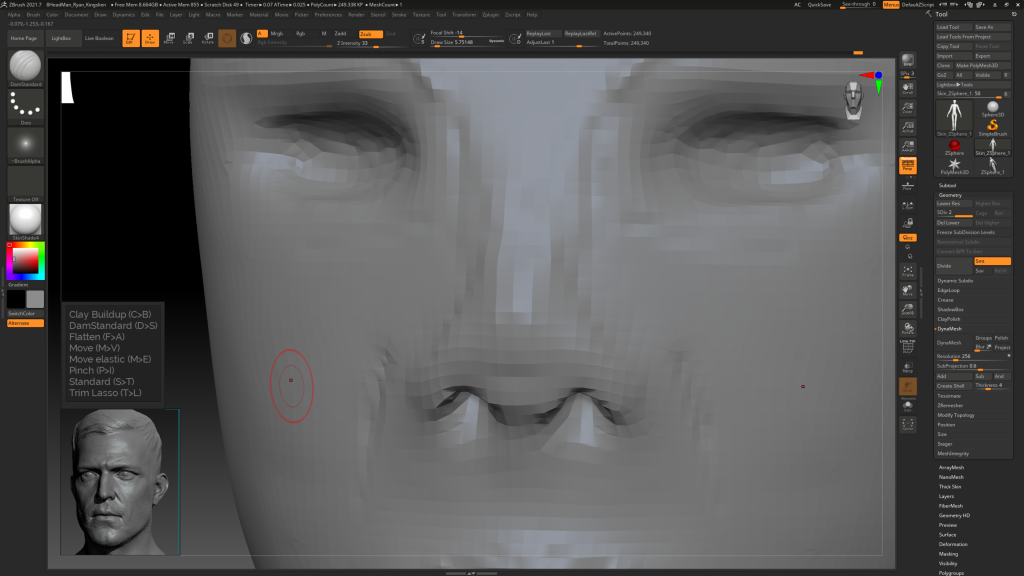1024x576 pixels.
Task: Open the Preferences menu
Action: pyautogui.click(x=328, y=15)
